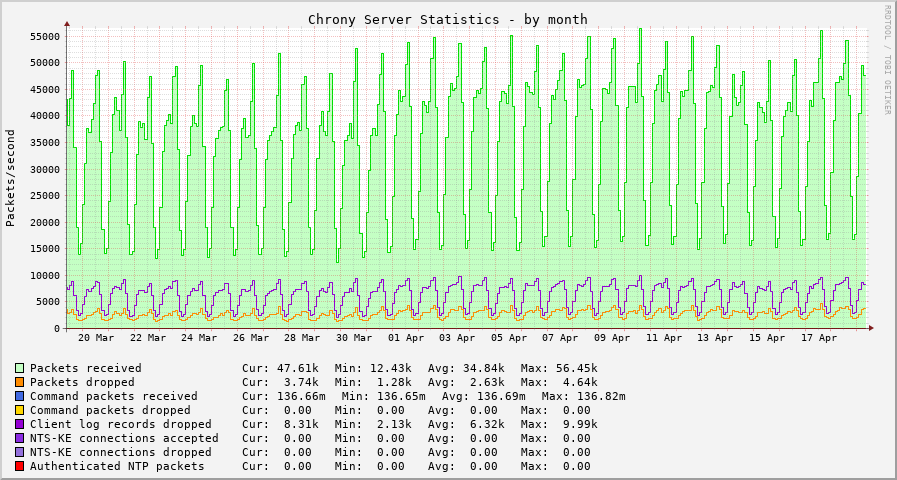
Task: Click the 'Cur: 8.31k' value
Action: [280, 424]
